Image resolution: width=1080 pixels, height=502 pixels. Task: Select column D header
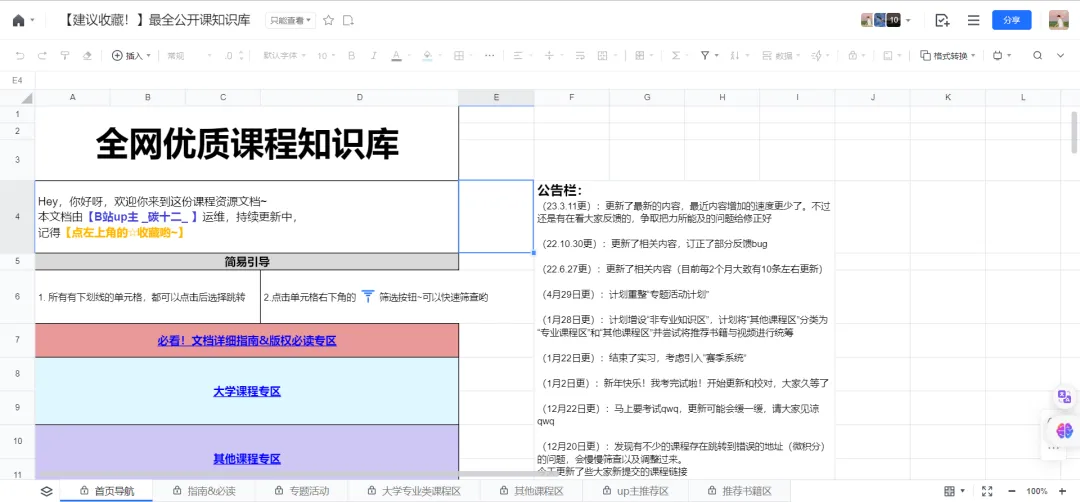pyautogui.click(x=360, y=98)
